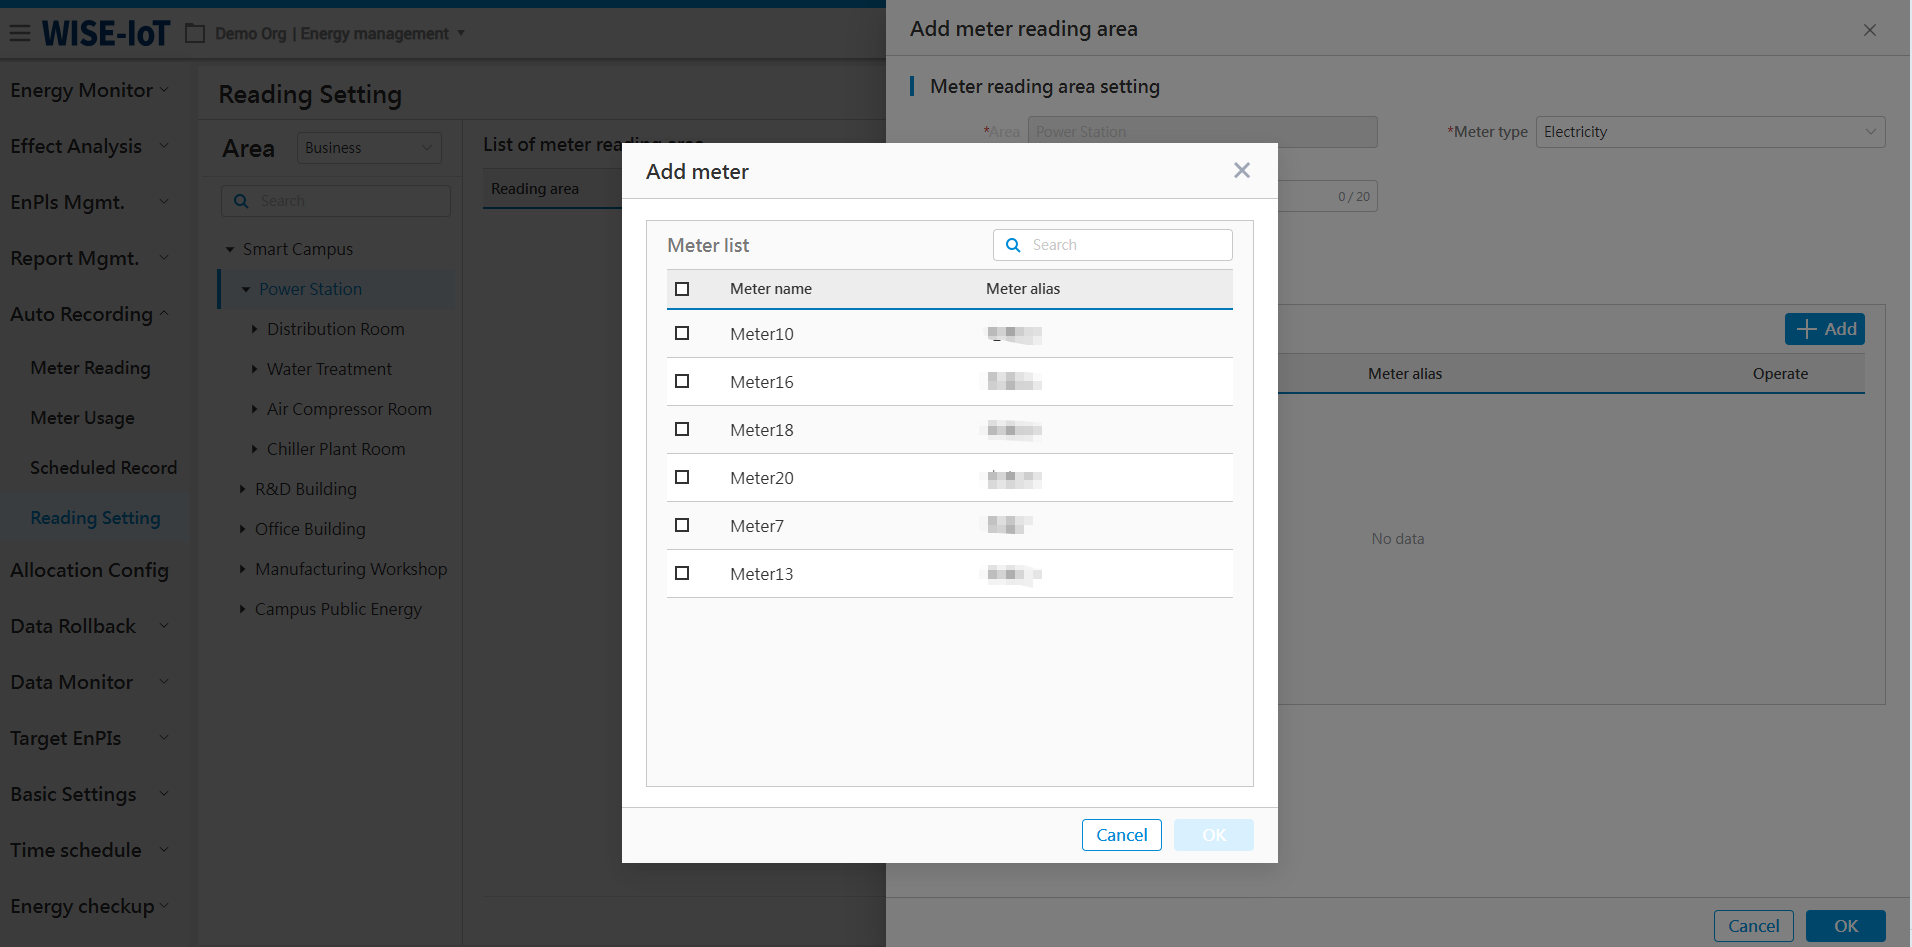The height and width of the screenshot is (947, 1912).
Task: Select the Meter18 checkbox
Action: (682, 429)
